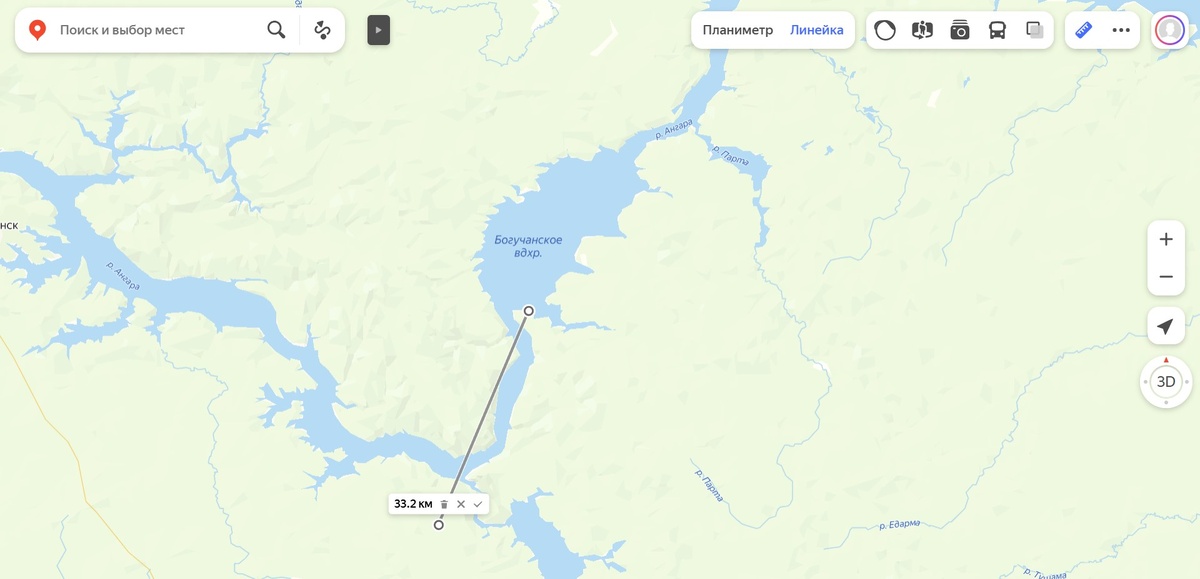The height and width of the screenshot is (579, 1200).
Task: Open the route builder icon
Action: click(x=322, y=30)
